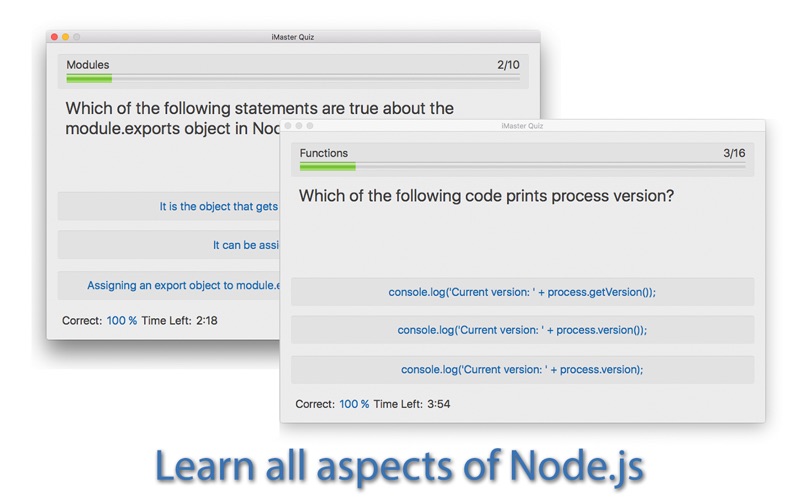This screenshot has height=500, width=800.
Task: Minimize the Modules quiz window with yellow button
Action: click(65, 37)
